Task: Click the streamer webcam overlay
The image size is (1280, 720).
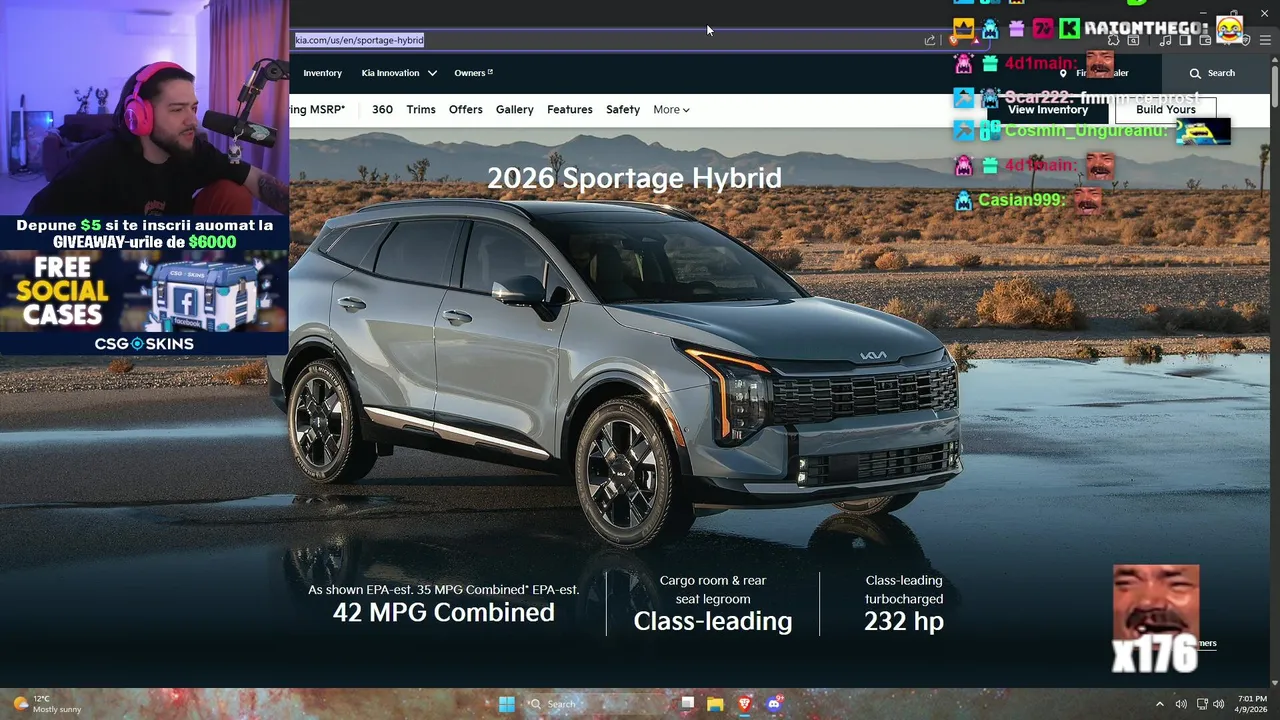Action: tap(144, 108)
